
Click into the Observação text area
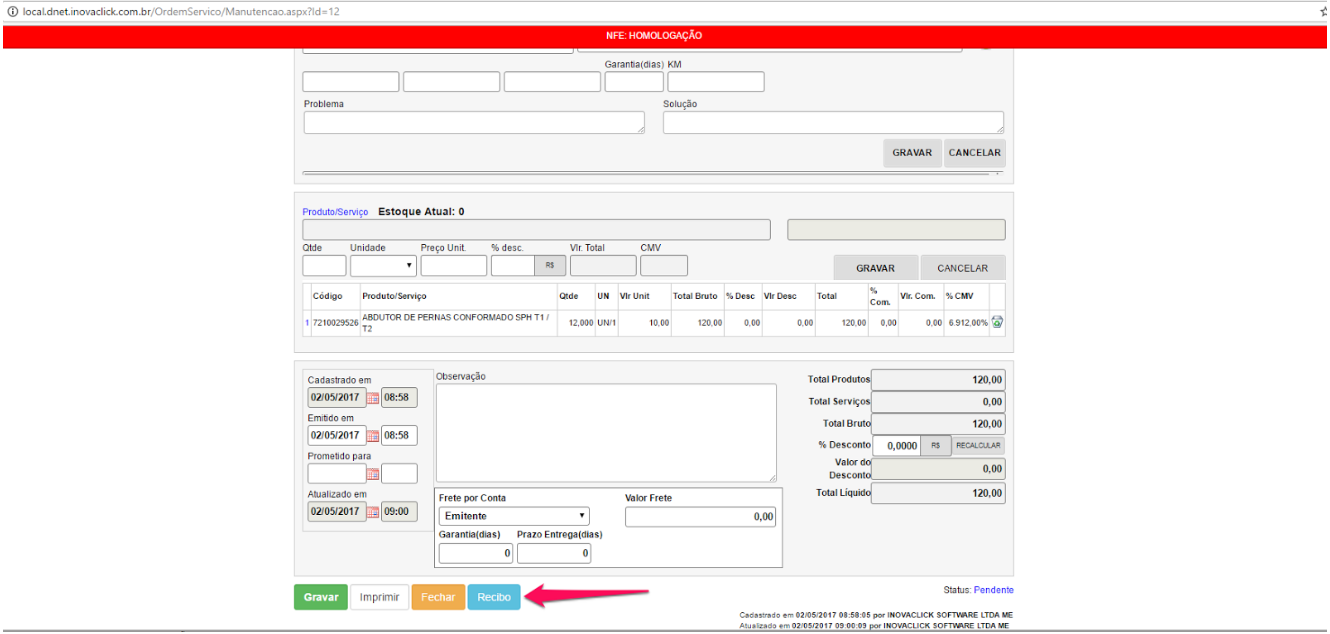coord(605,433)
